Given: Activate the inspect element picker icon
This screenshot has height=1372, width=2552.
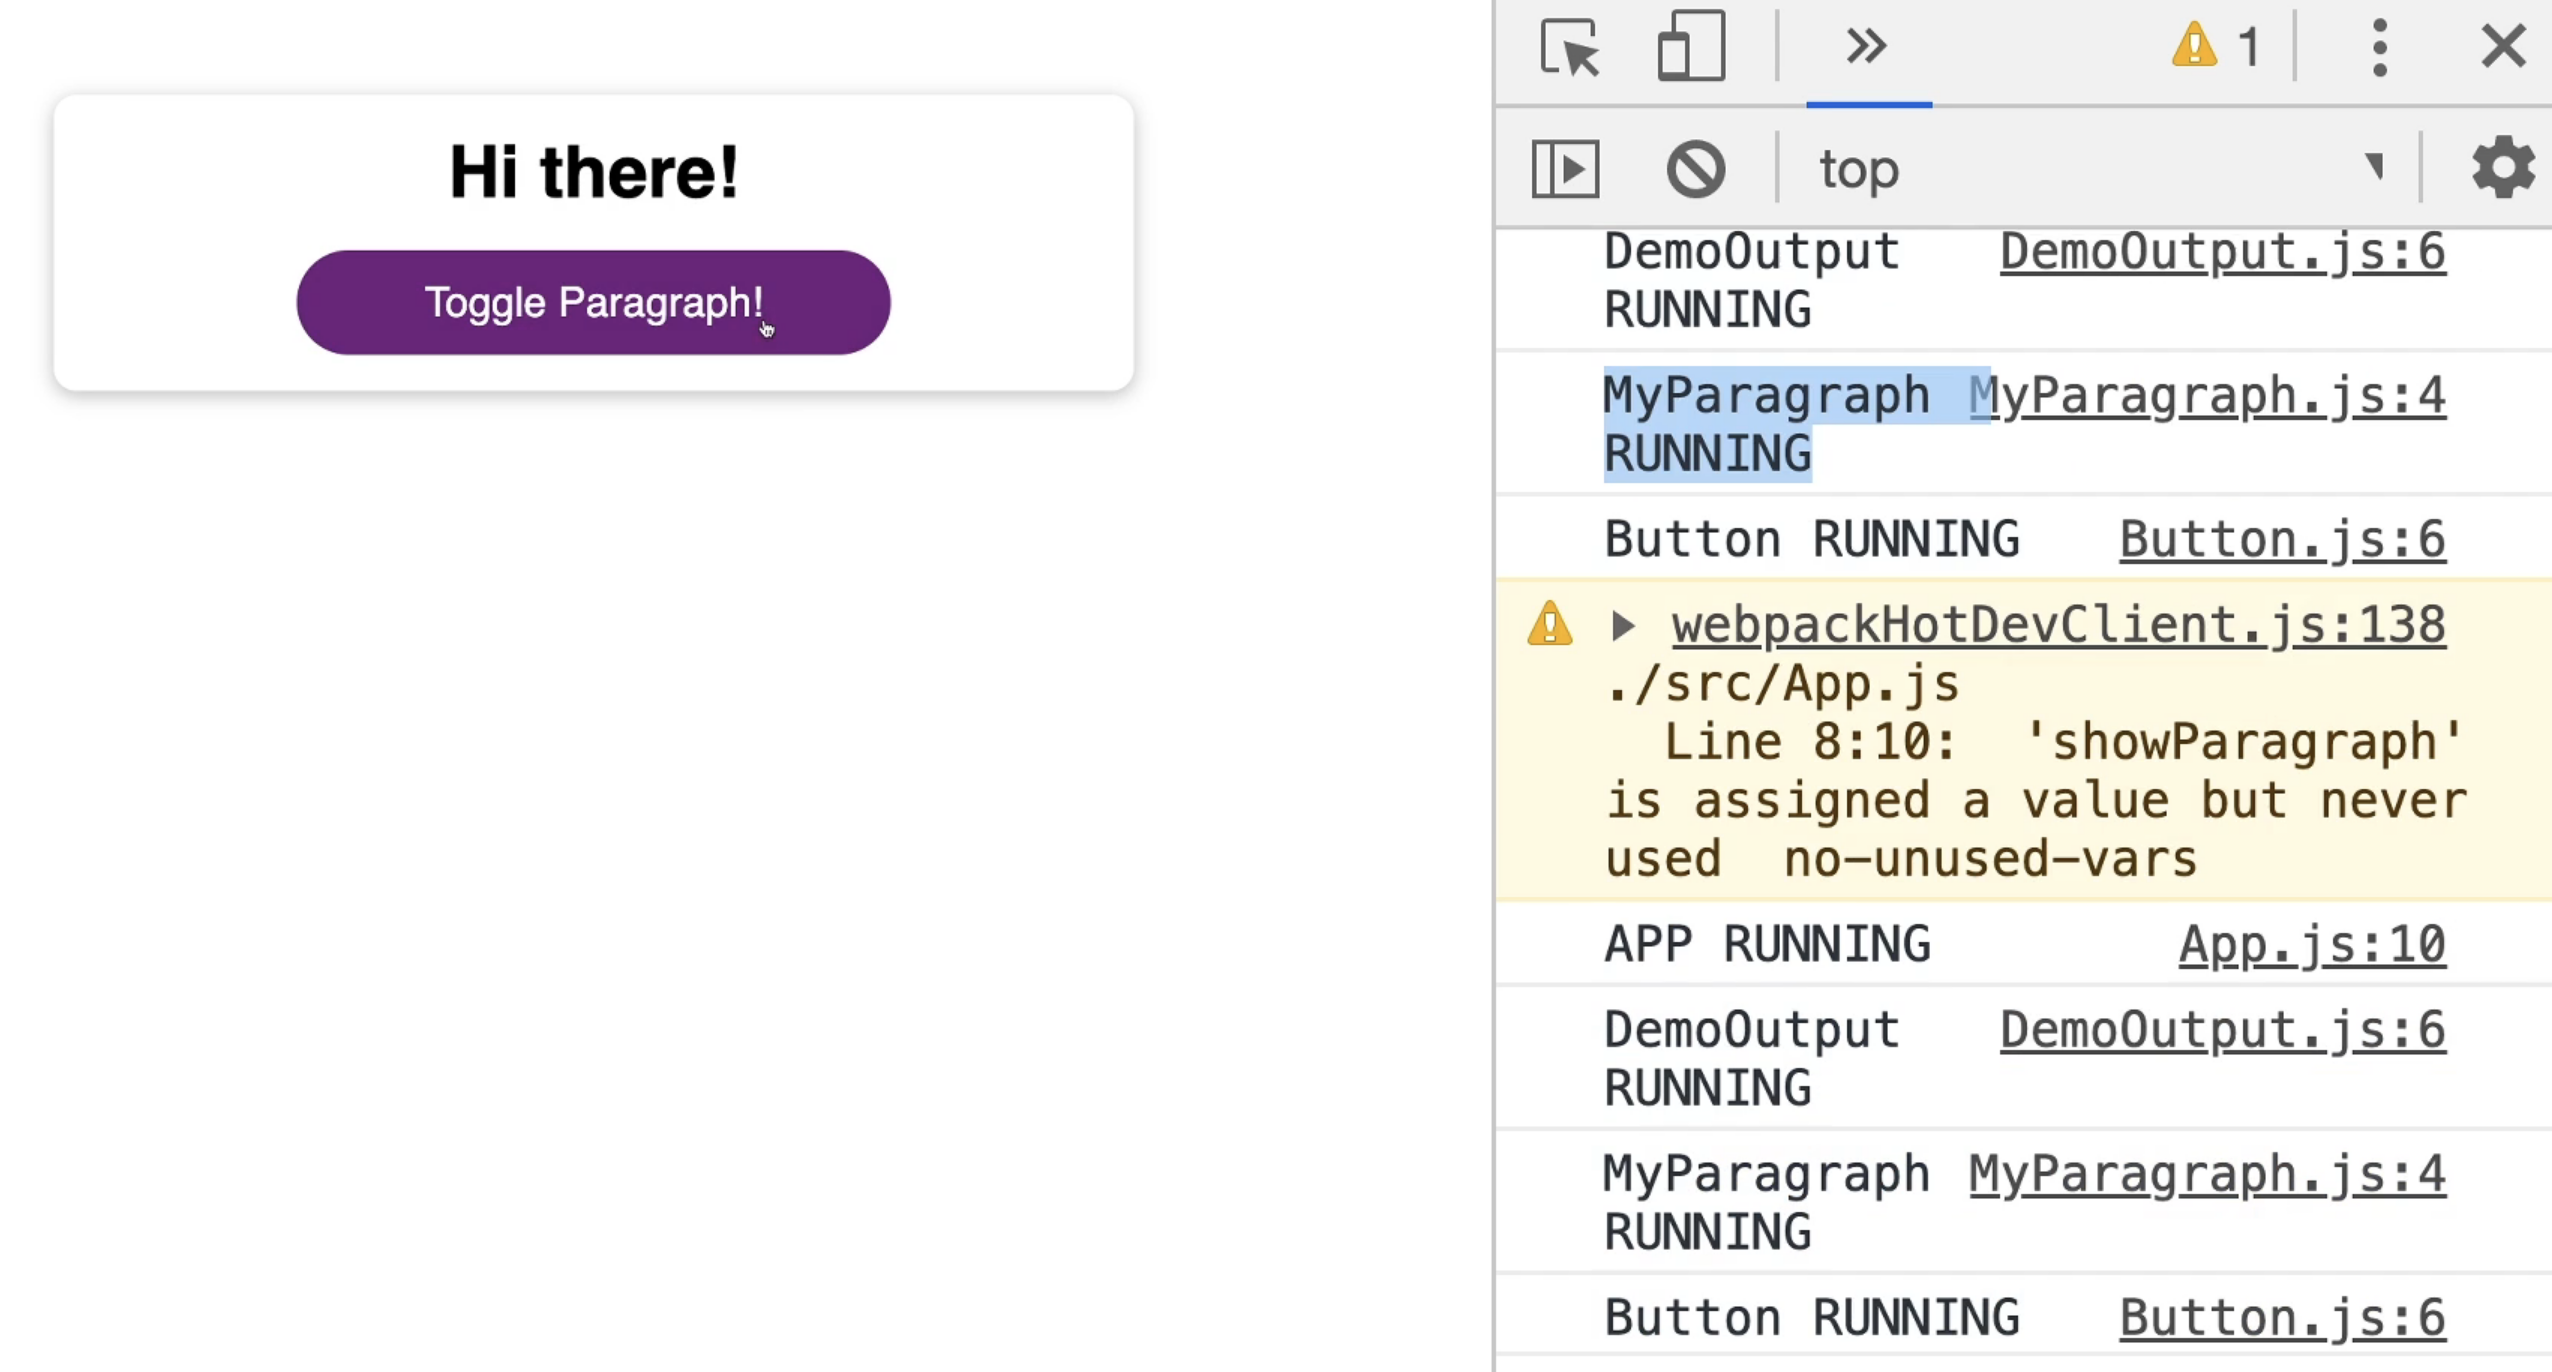Looking at the screenshot, I should tap(1569, 47).
